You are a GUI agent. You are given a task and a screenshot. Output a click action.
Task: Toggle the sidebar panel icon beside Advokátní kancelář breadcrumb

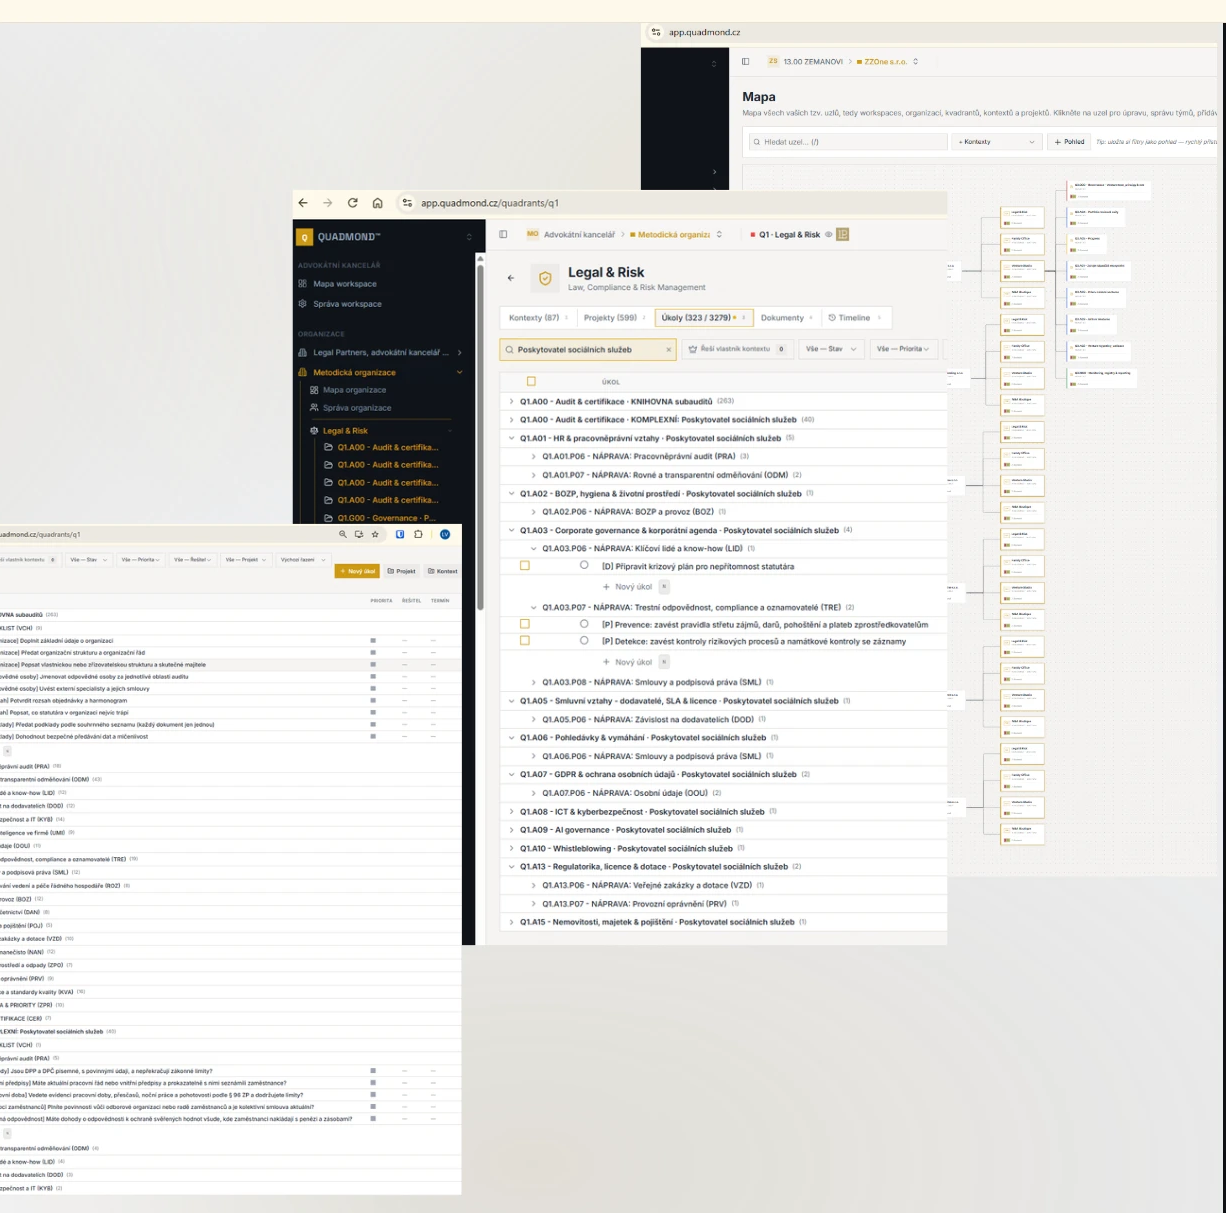coord(503,234)
